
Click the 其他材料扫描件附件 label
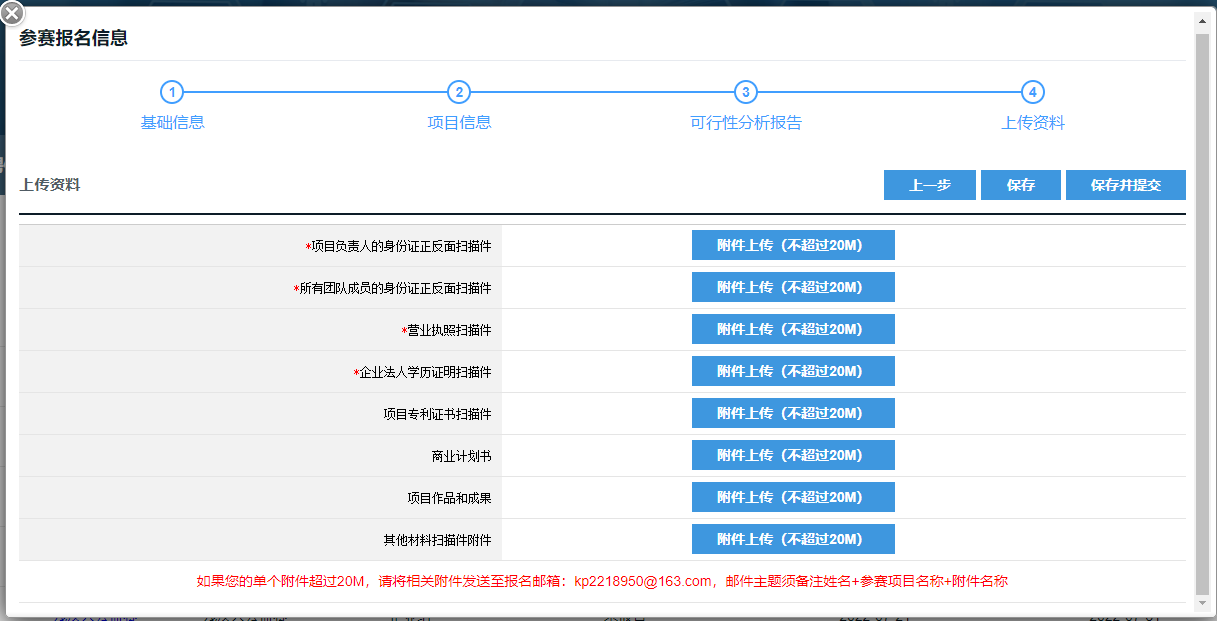438,540
